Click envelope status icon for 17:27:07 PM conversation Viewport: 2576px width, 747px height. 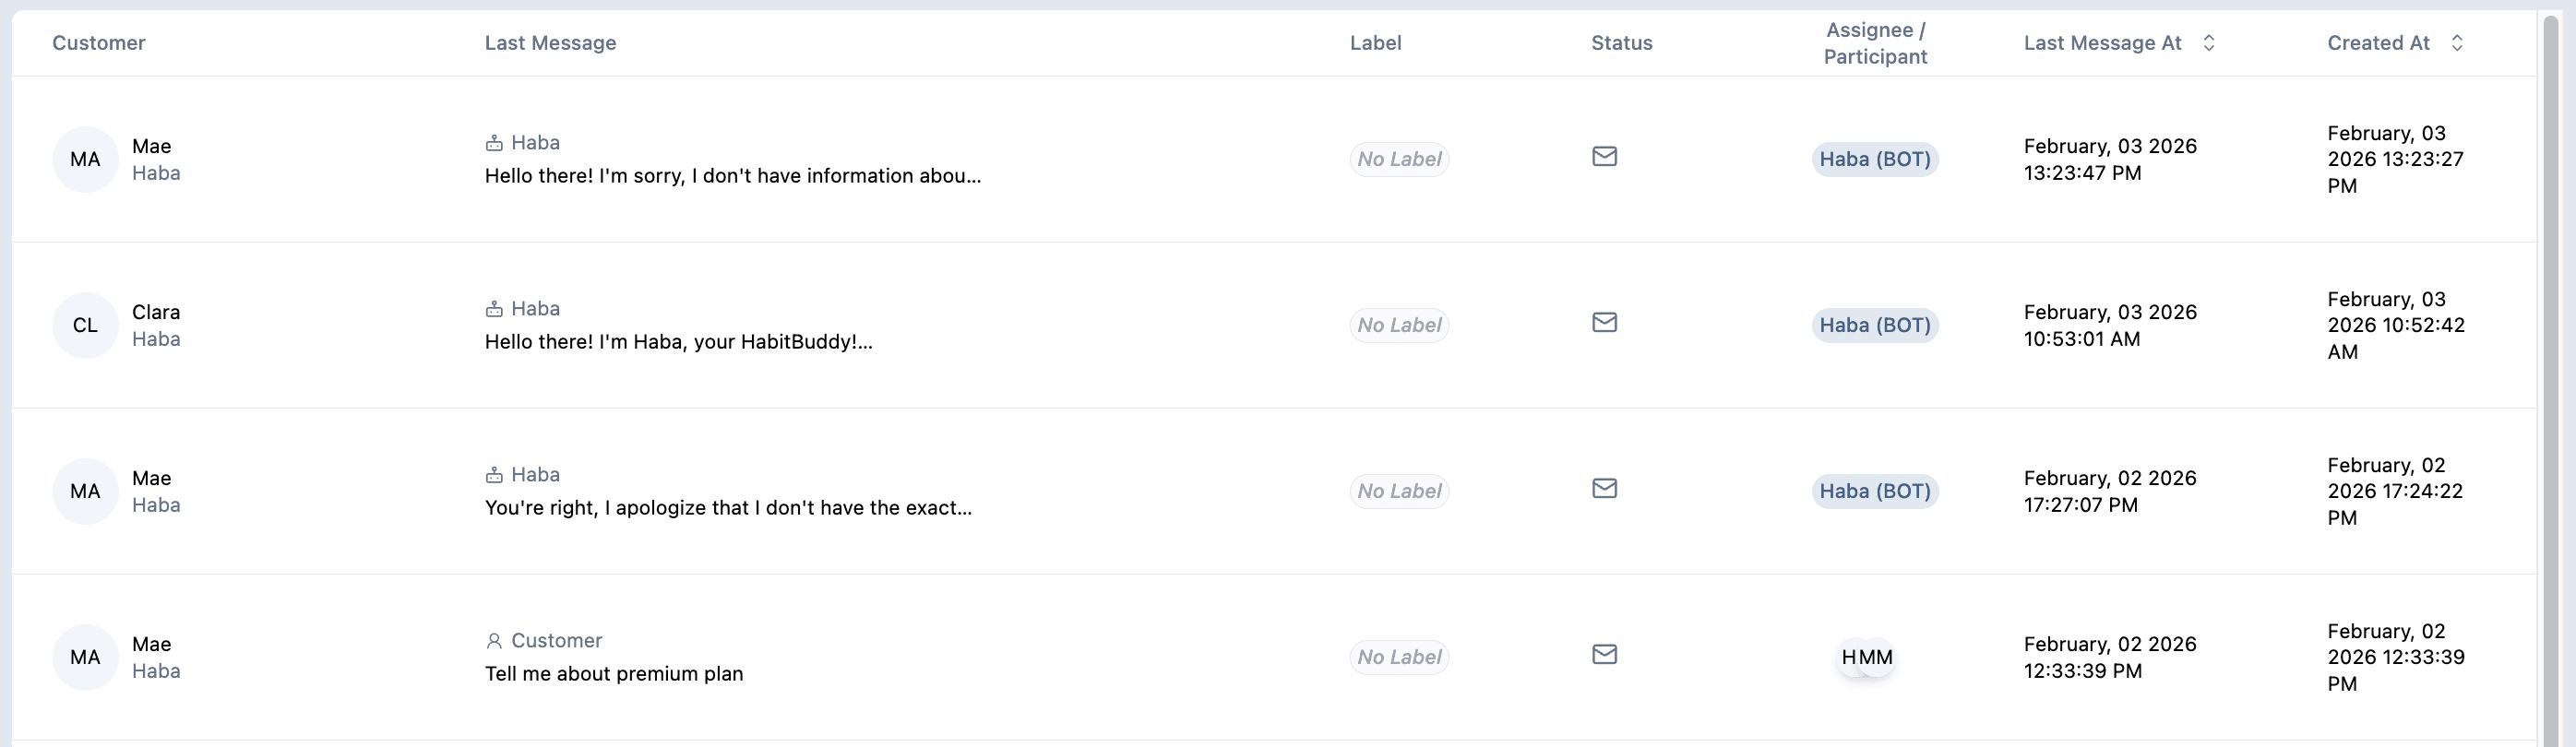pos(1604,488)
